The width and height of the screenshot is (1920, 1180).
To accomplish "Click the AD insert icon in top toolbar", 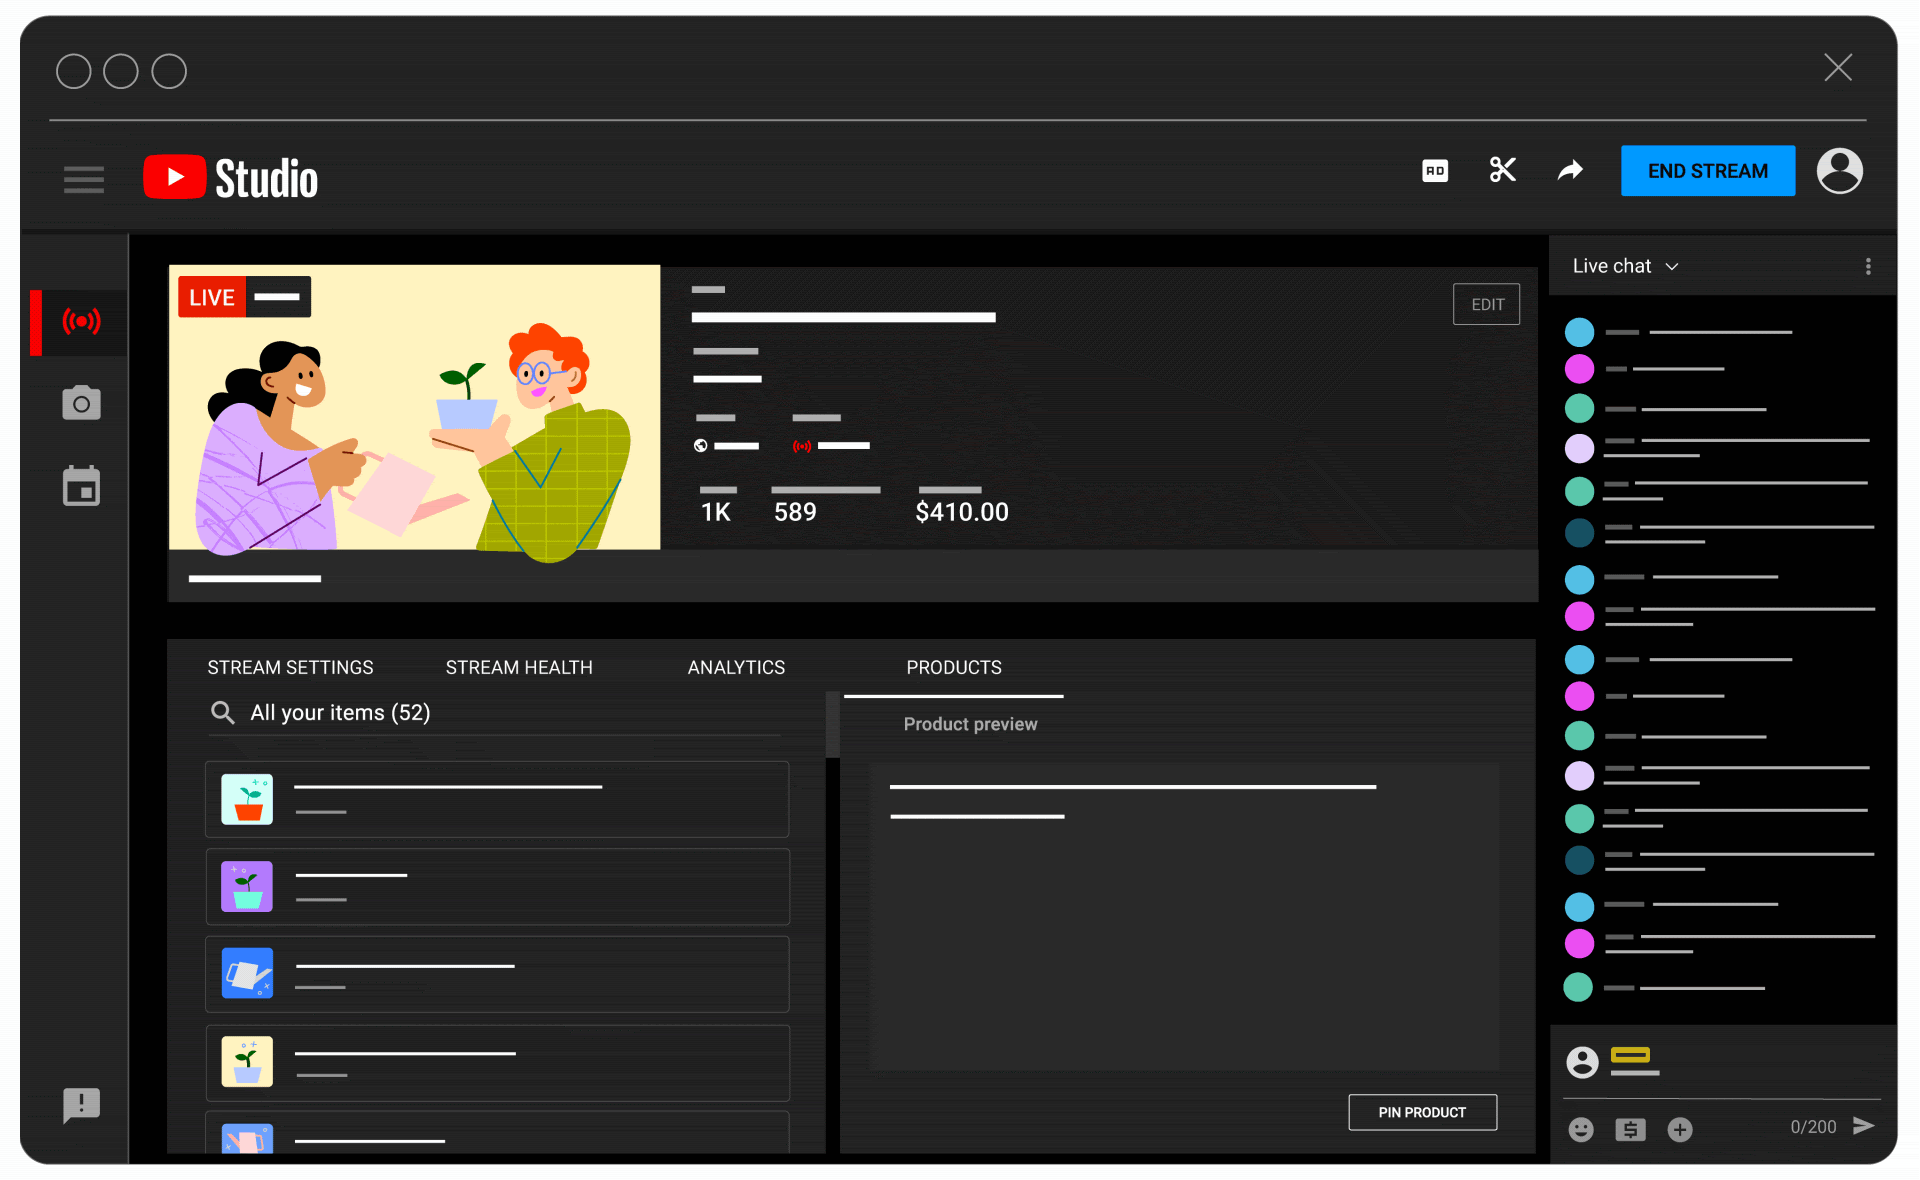I will click(x=1436, y=169).
